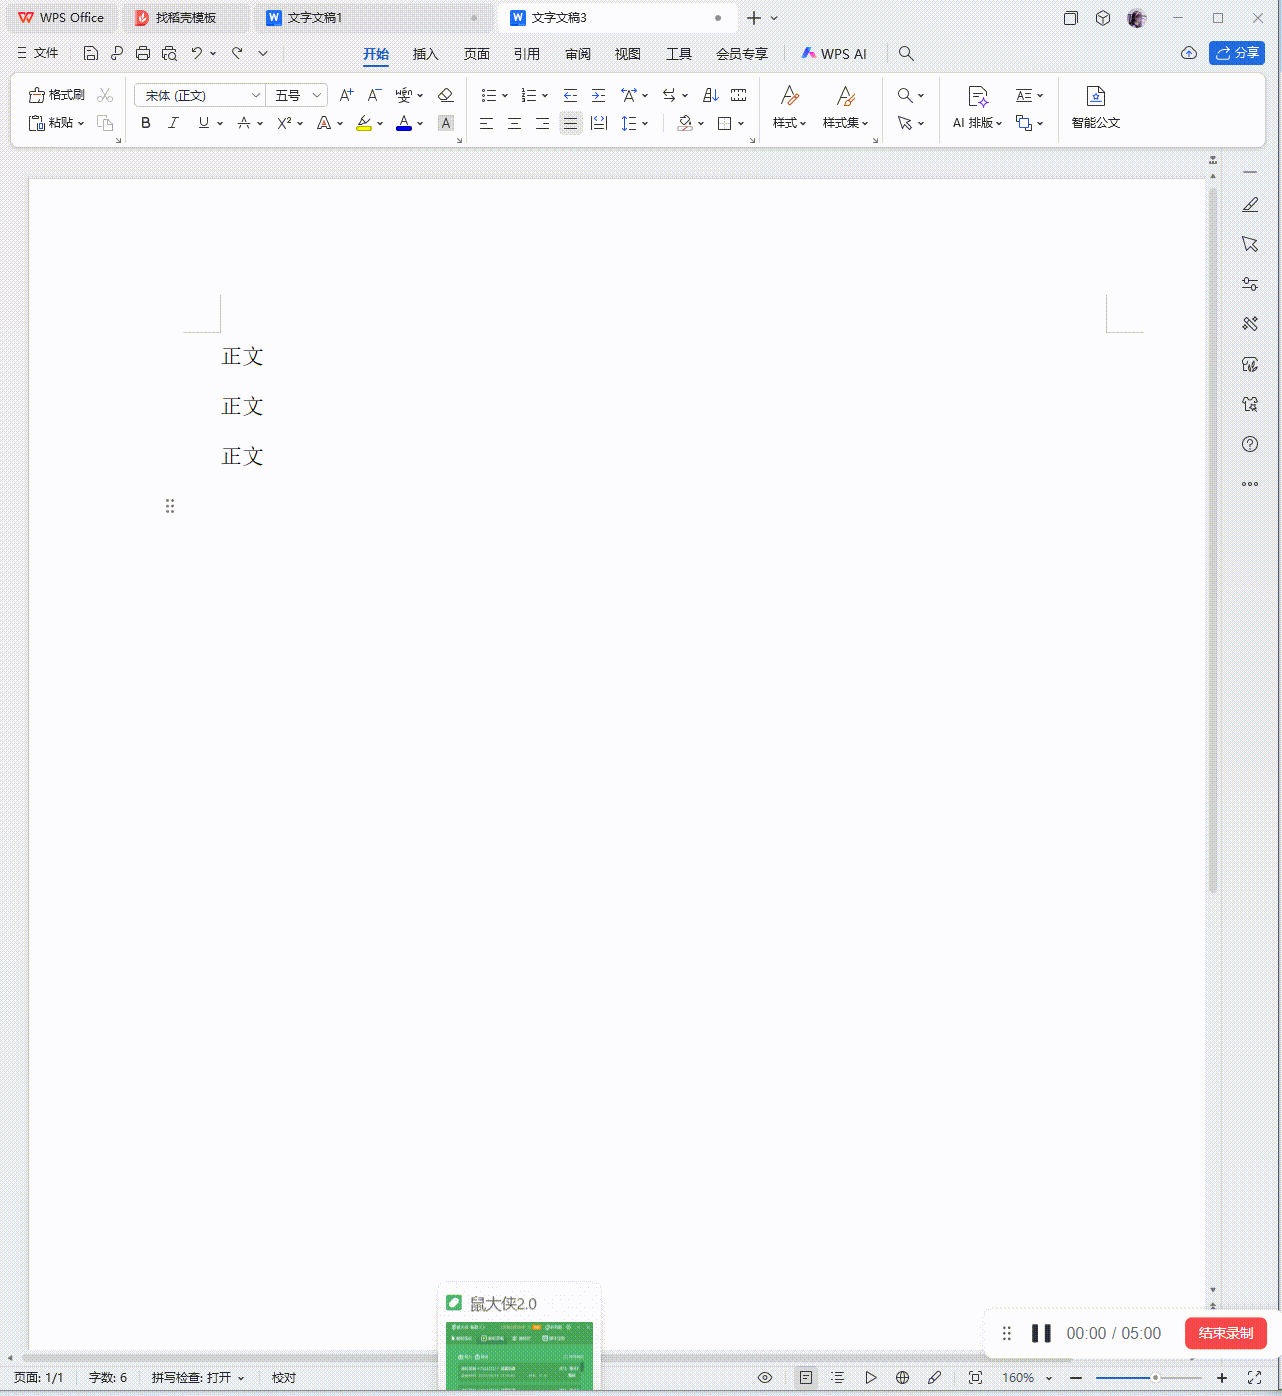Expand the 样式集 dropdown

pos(845,123)
